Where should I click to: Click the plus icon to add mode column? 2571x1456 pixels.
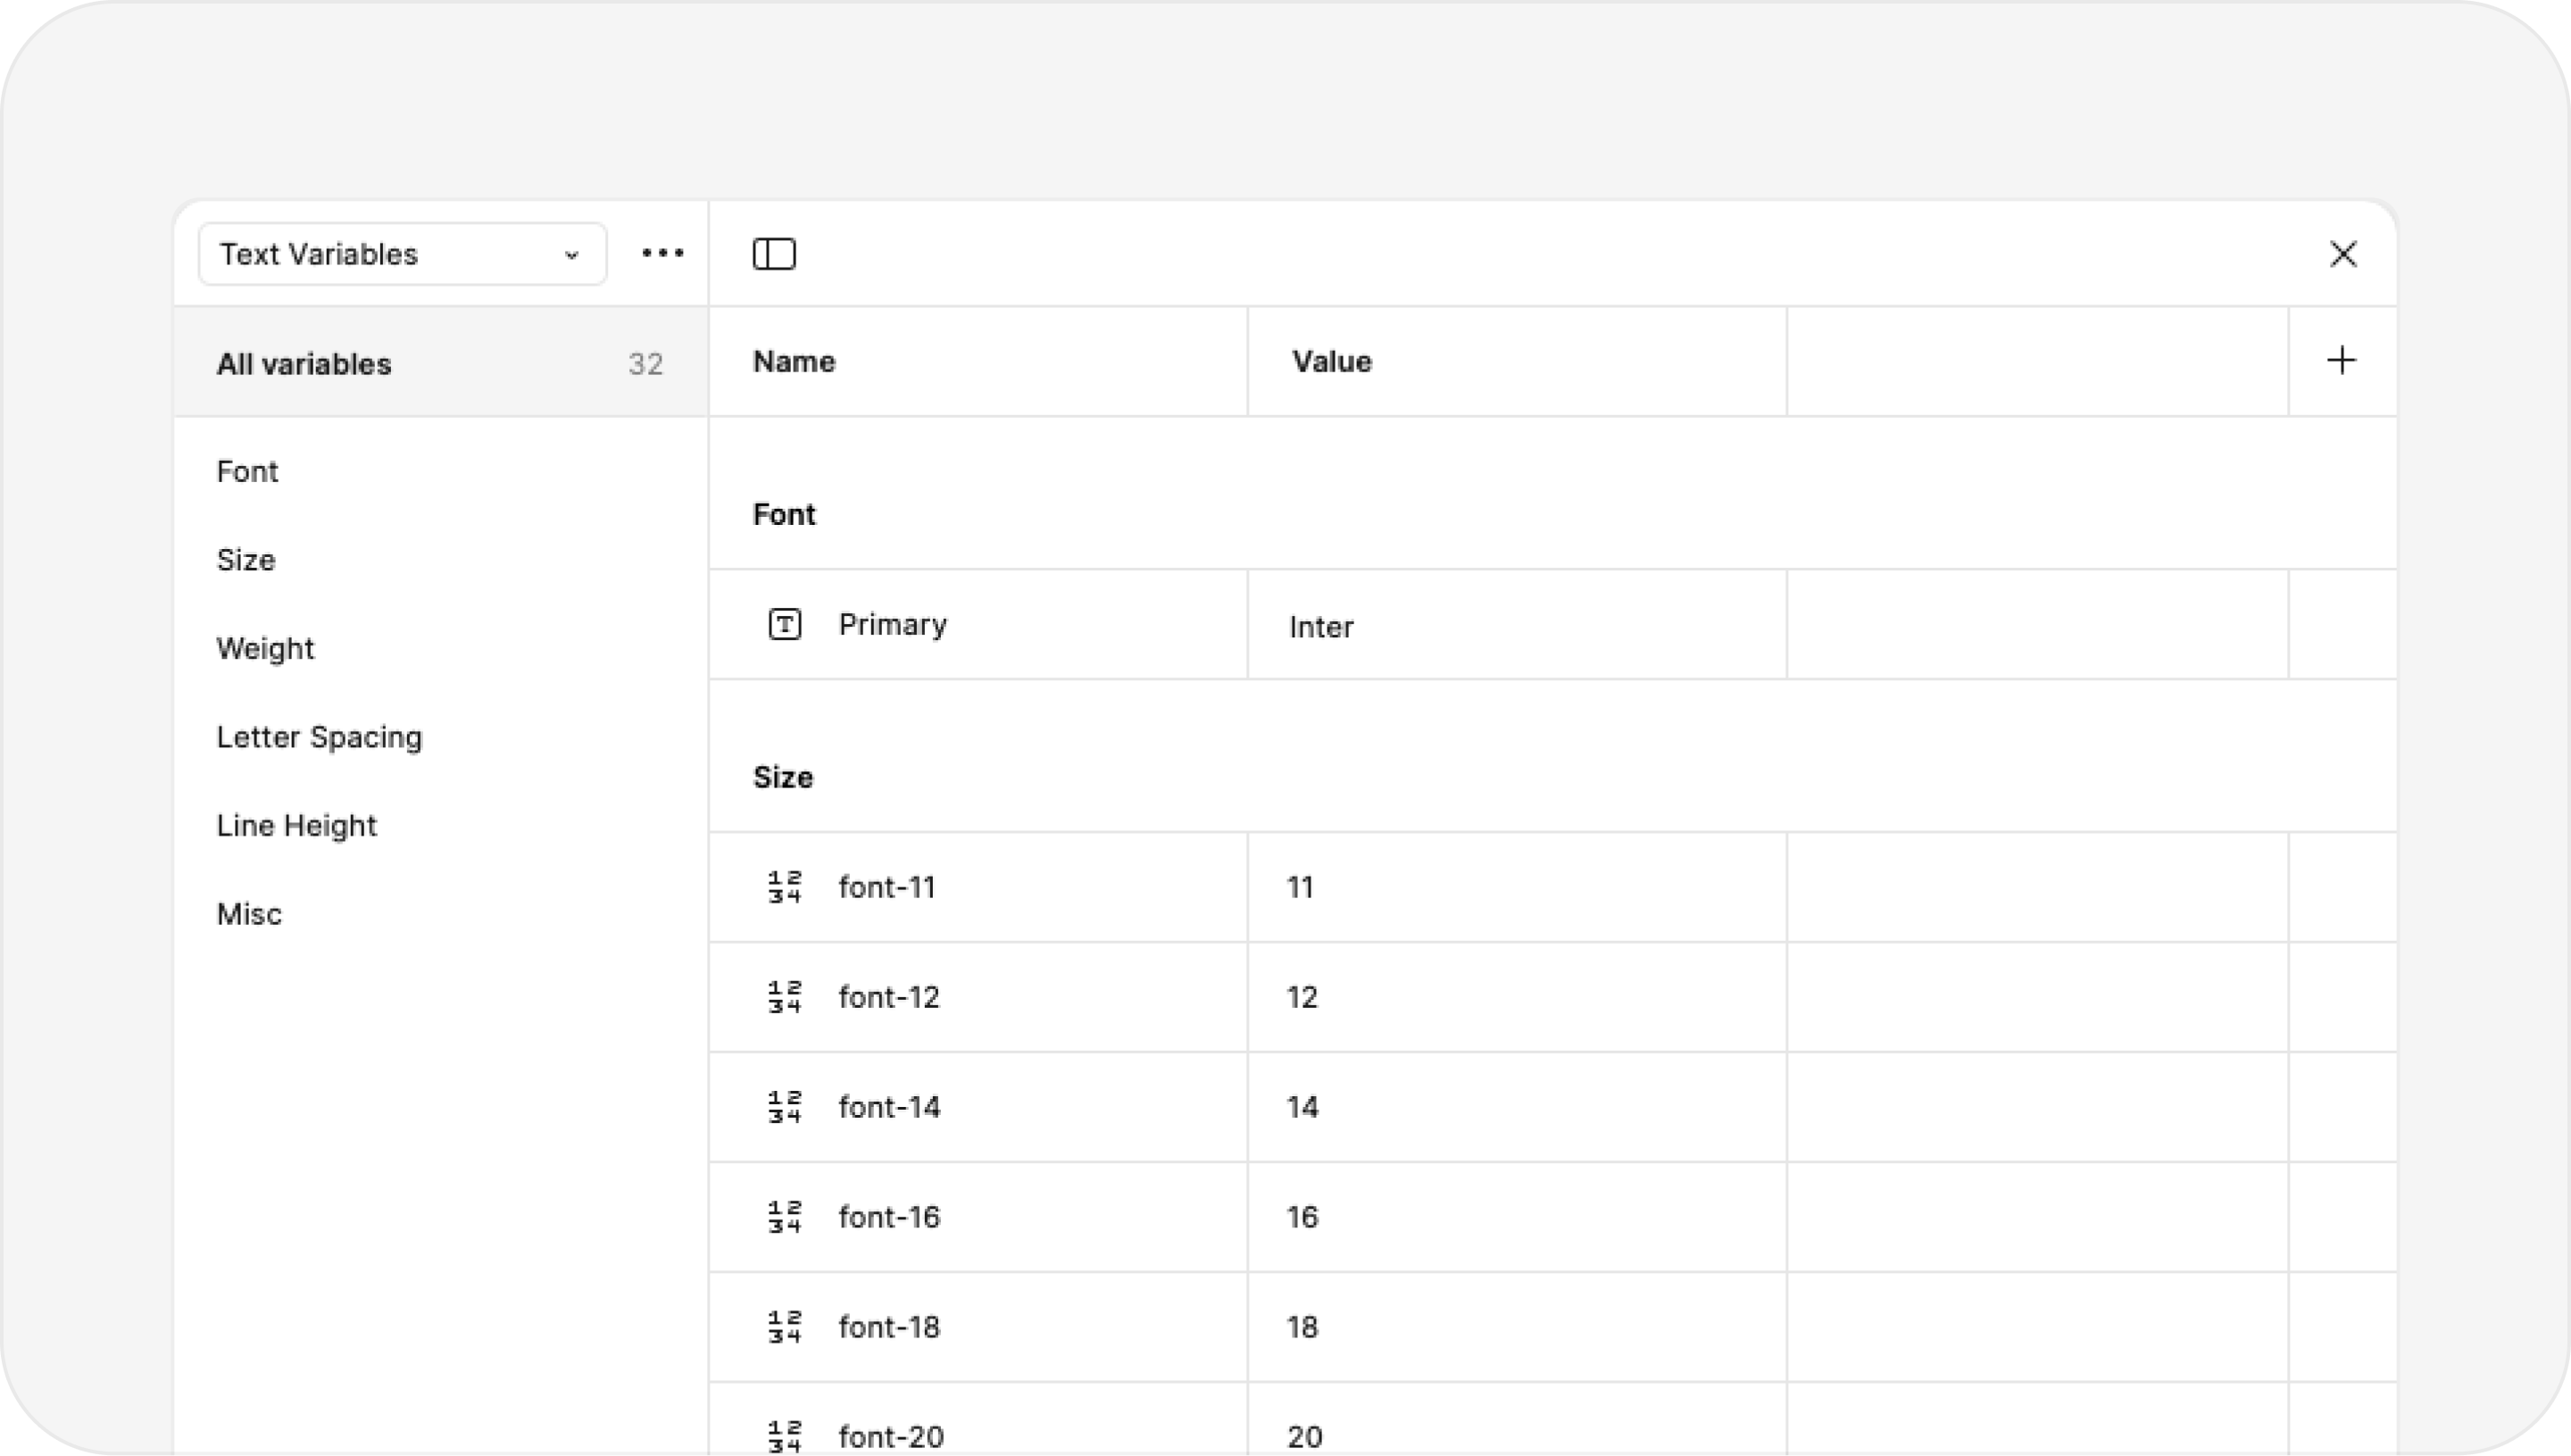[x=2341, y=361]
